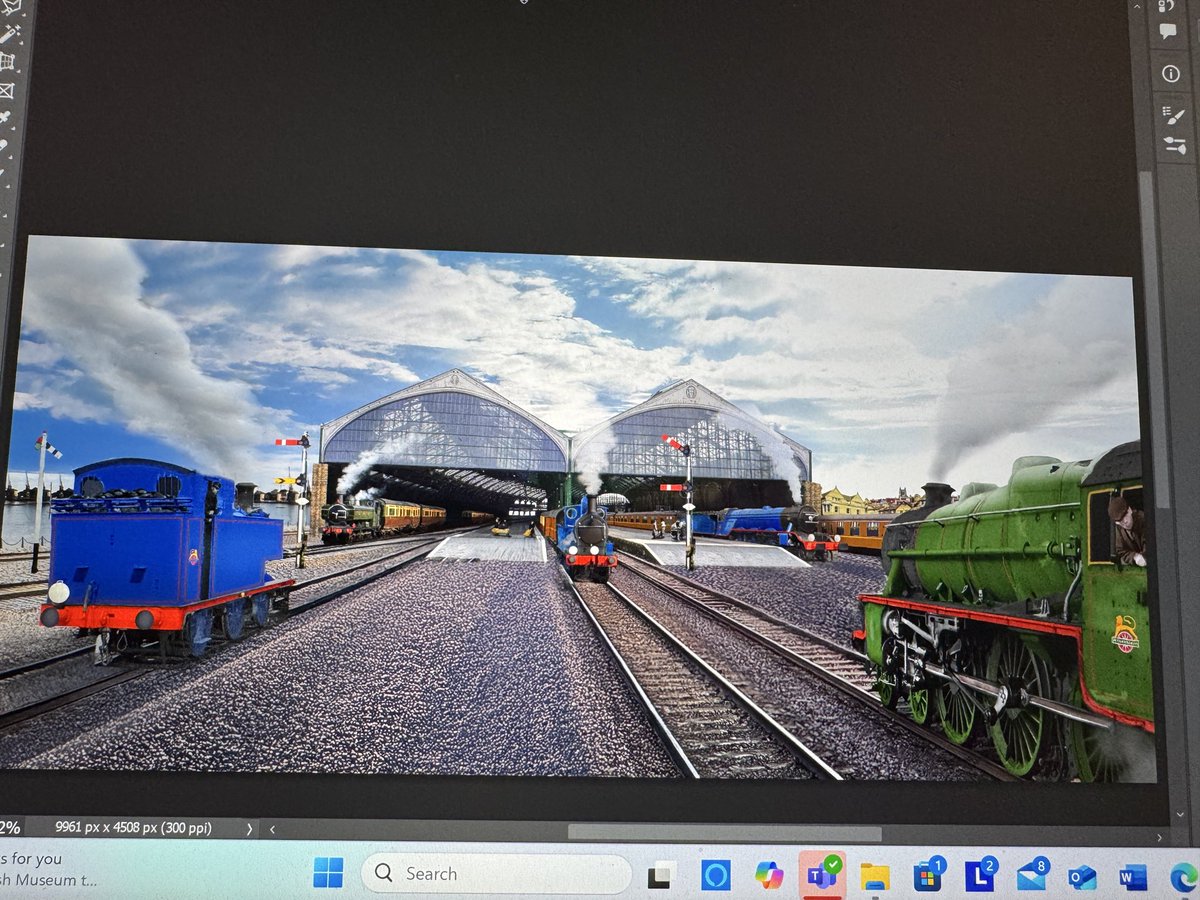Open the Windows Start menu
This screenshot has width=1200, height=900.
(328, 873)
